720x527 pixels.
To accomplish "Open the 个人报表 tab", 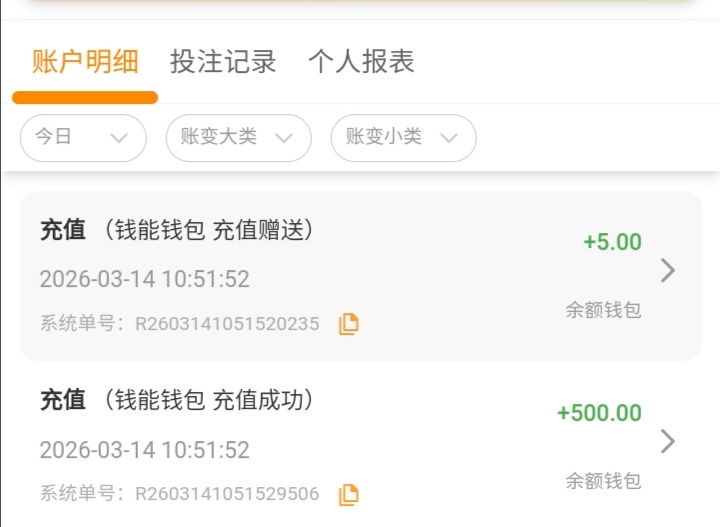I will coord(361,62).
